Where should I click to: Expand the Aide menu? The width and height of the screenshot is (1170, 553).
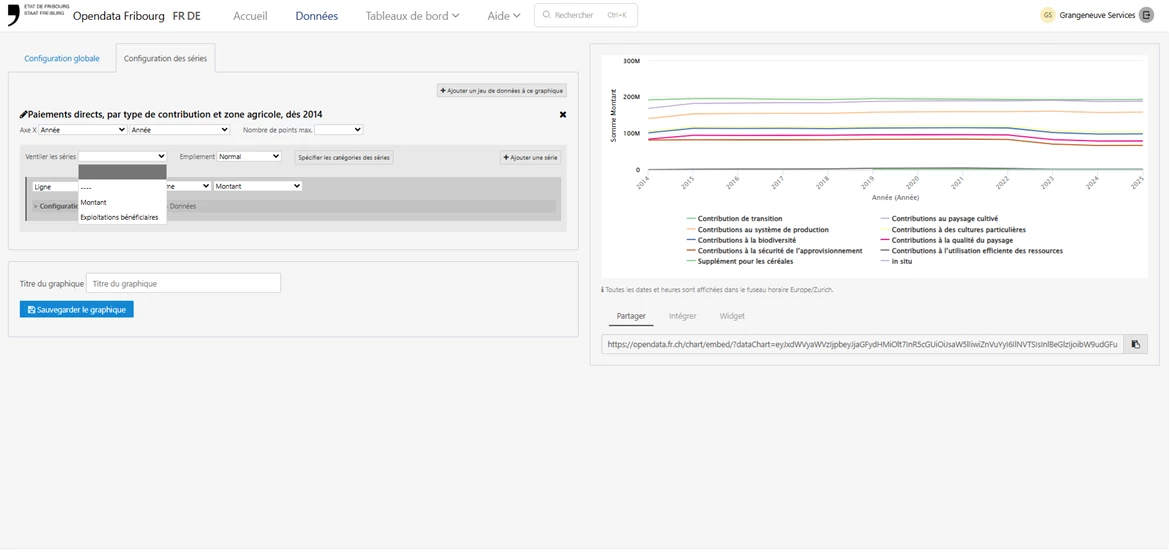[x=504, y=16]
